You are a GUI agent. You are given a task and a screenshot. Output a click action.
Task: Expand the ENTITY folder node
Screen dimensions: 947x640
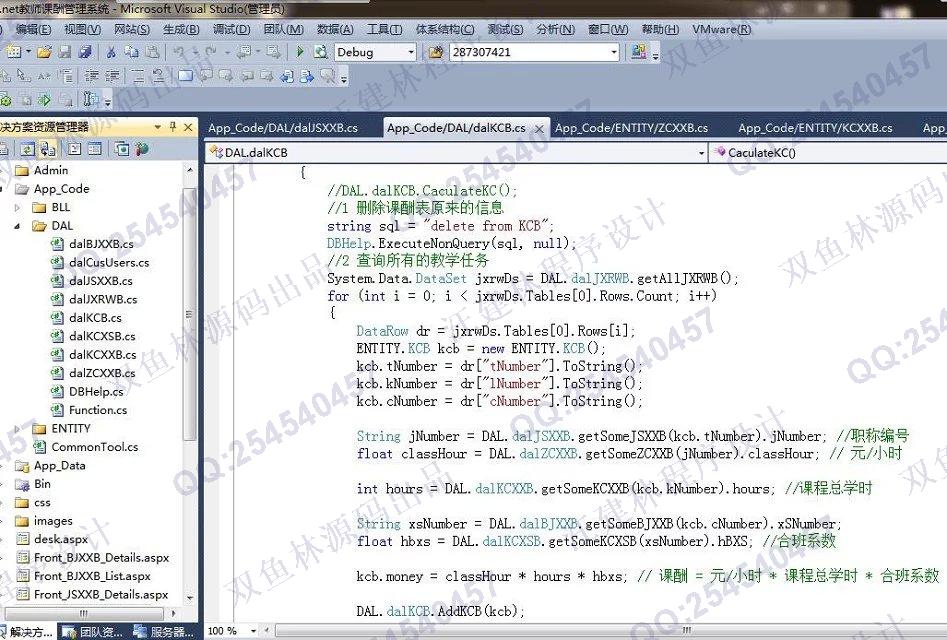(x=17, y=429)
